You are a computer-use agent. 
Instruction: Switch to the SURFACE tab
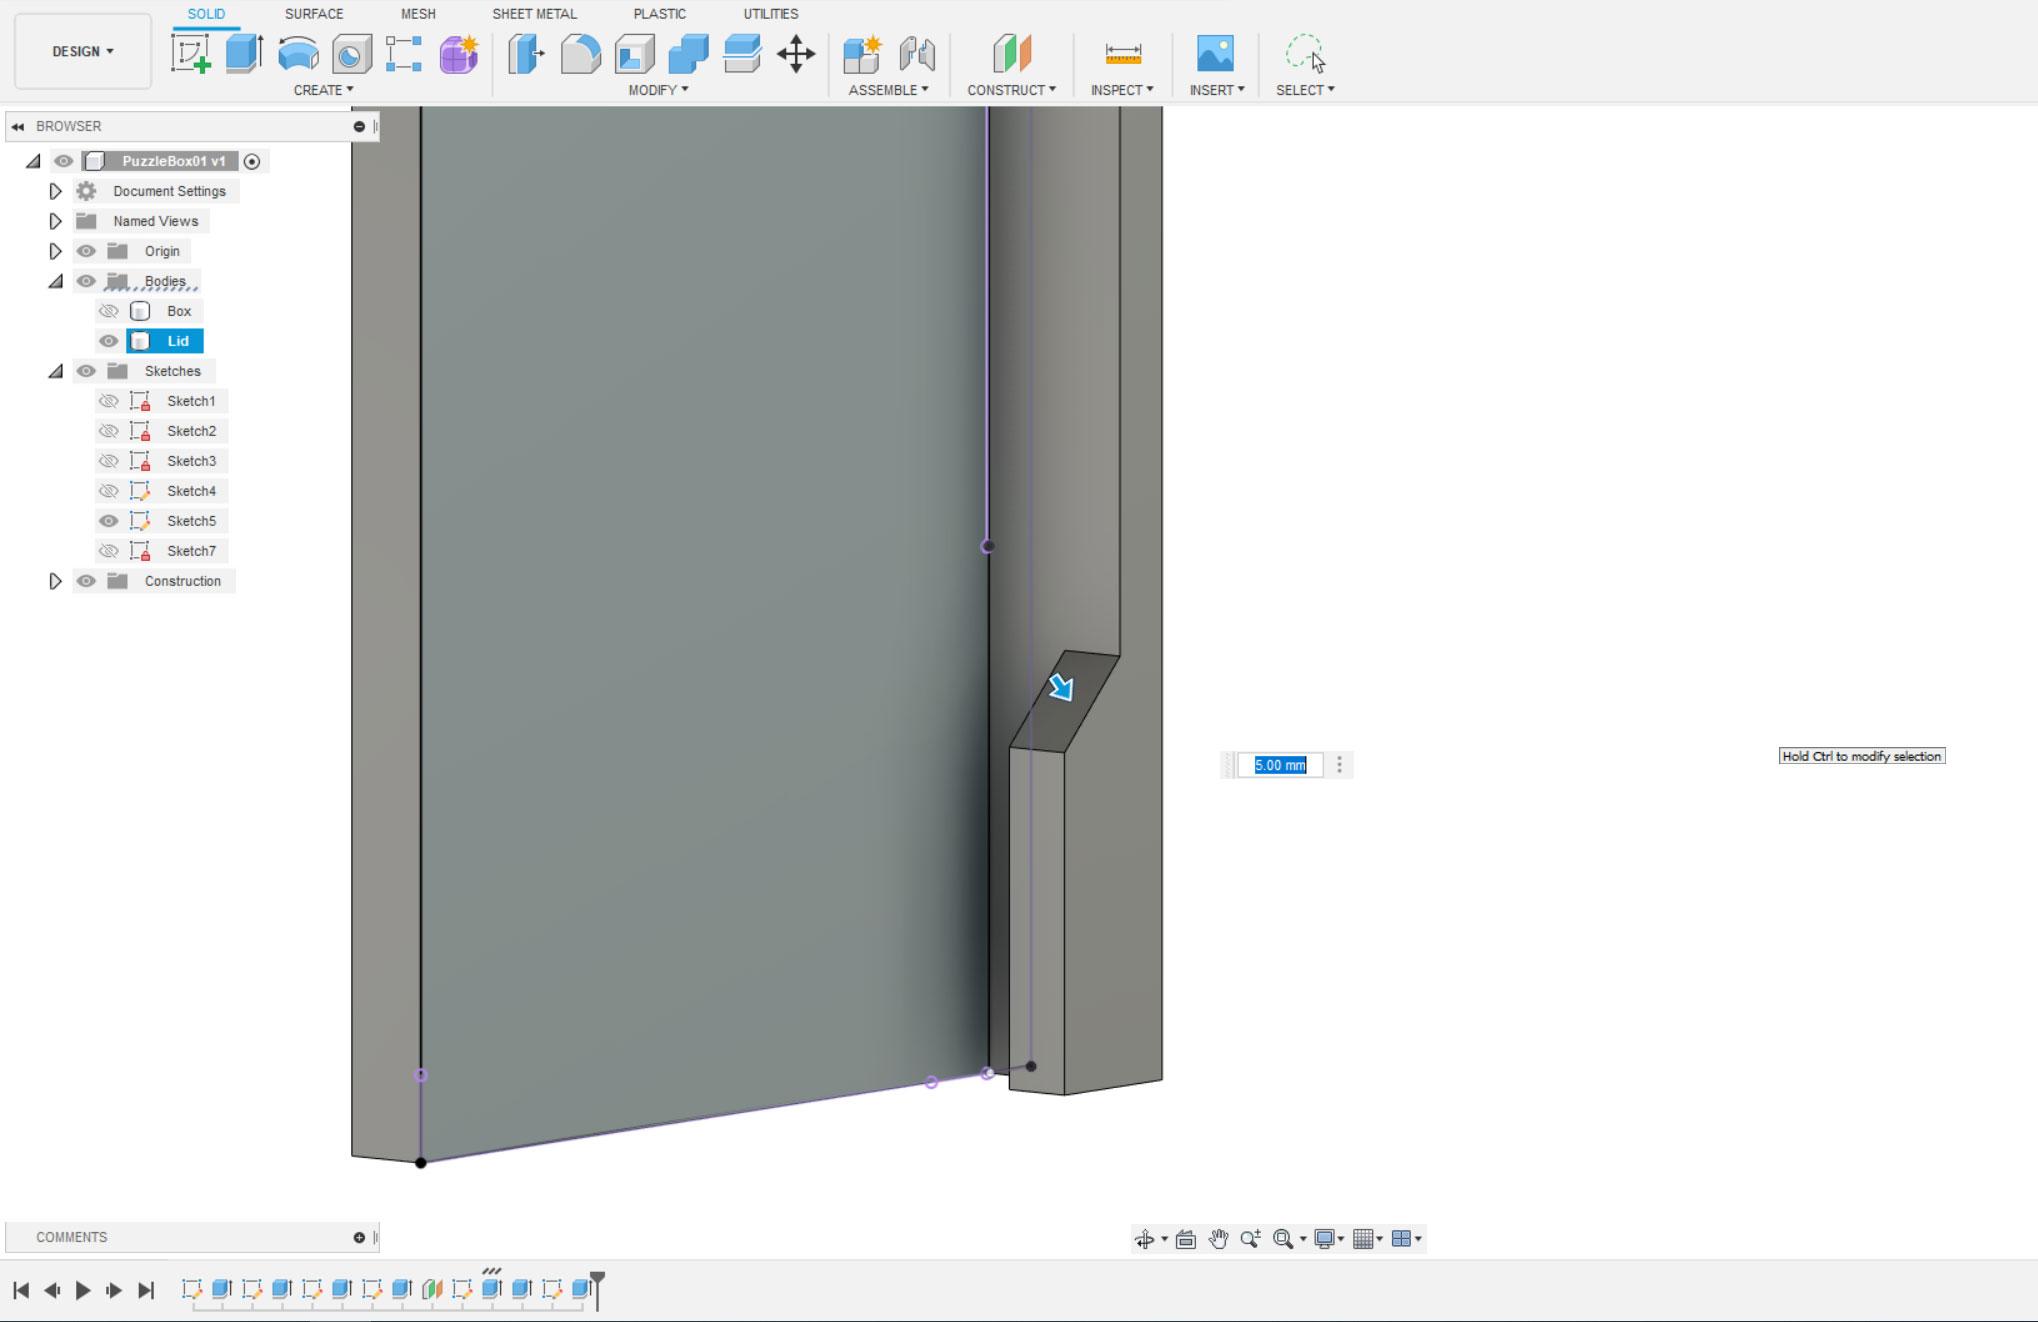314,14
